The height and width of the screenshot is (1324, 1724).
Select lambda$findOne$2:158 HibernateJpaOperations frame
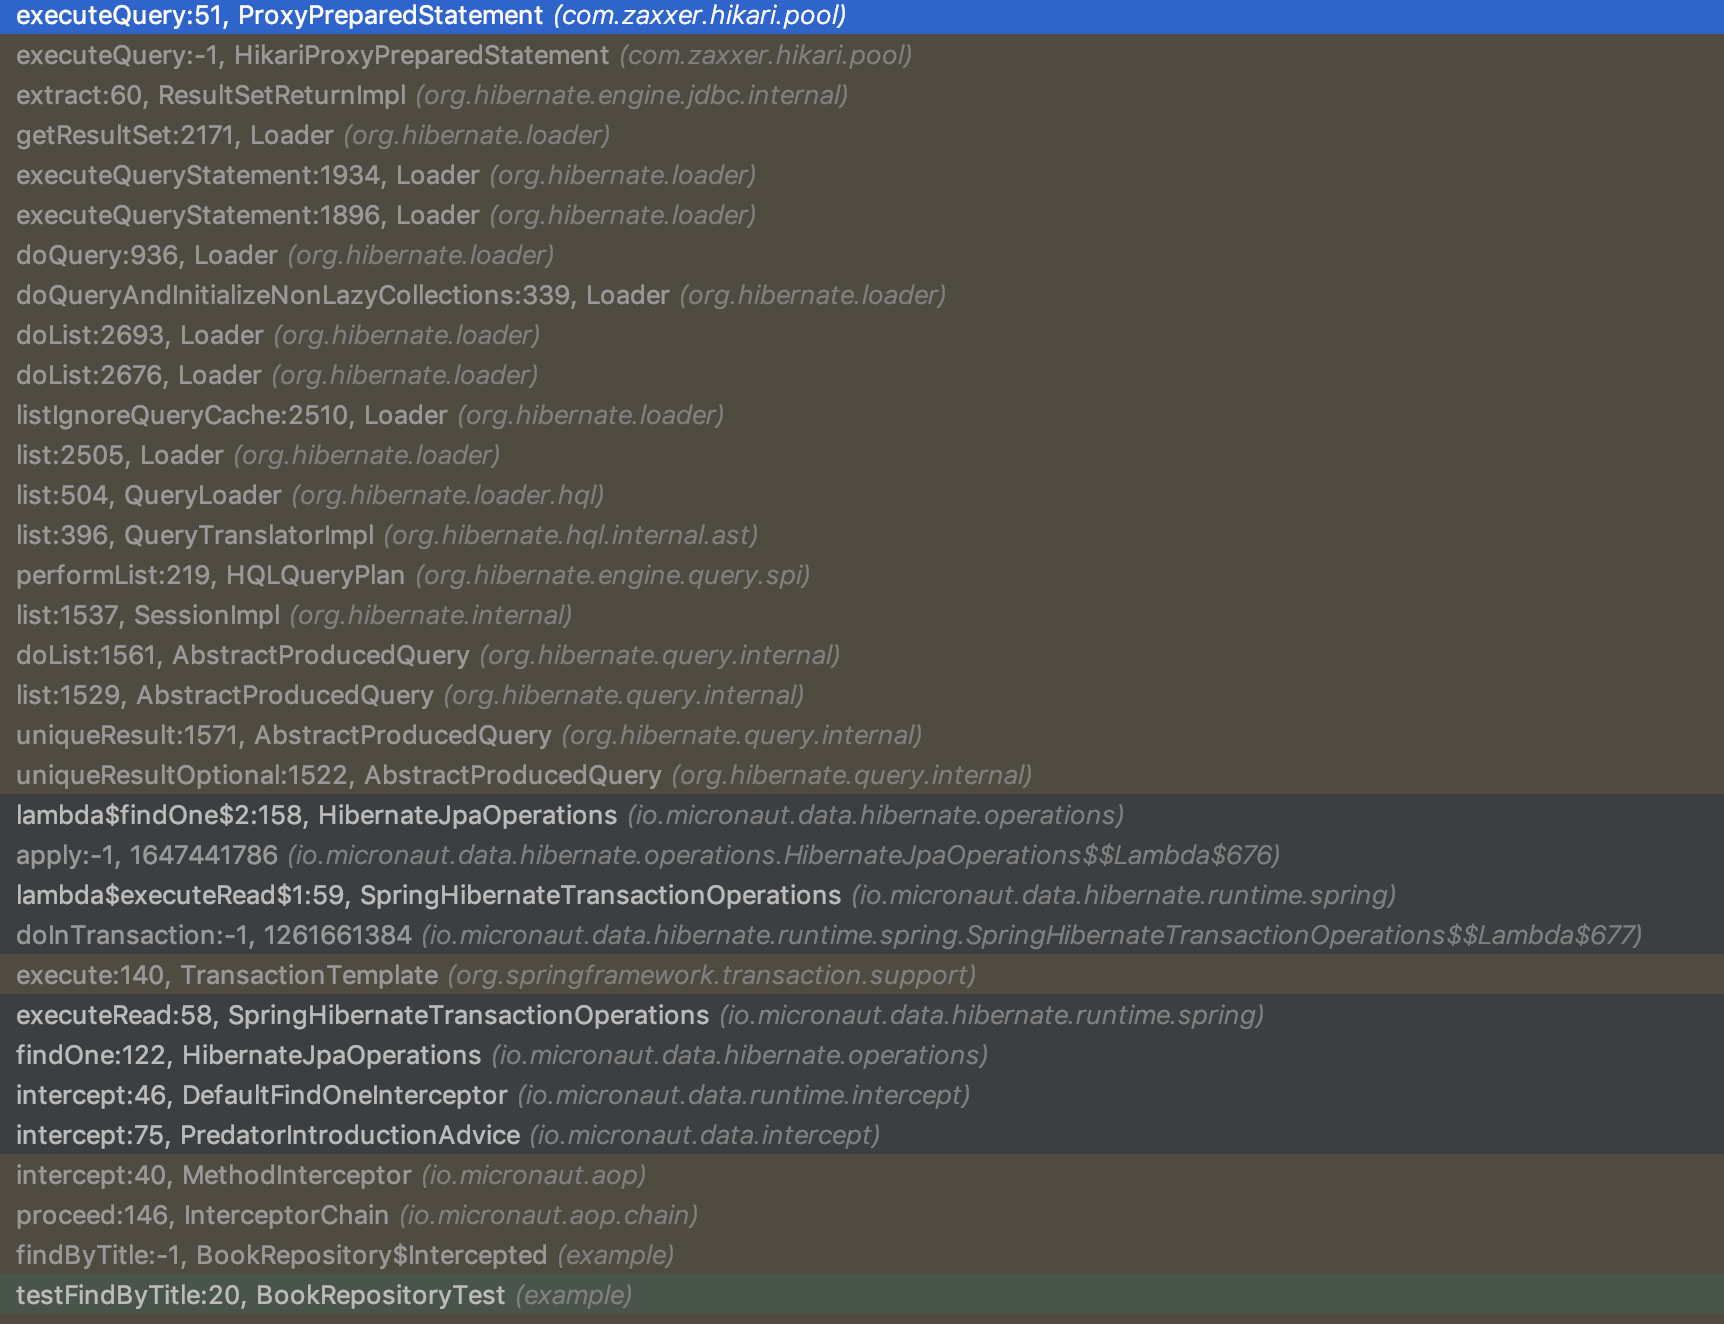coord(862,815)
